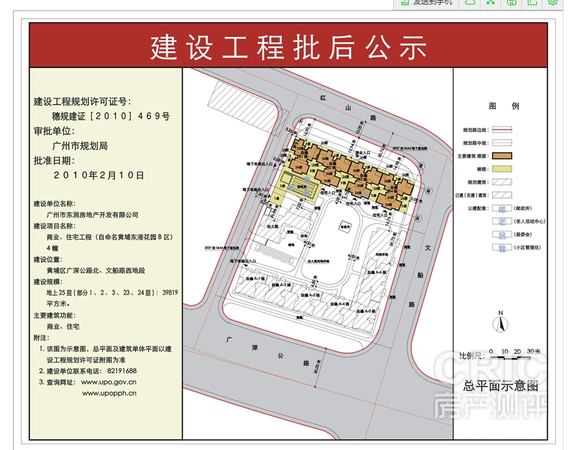Click the red 规划路边线 legend swatch
The image size is (579, 450).
[502, 130]
